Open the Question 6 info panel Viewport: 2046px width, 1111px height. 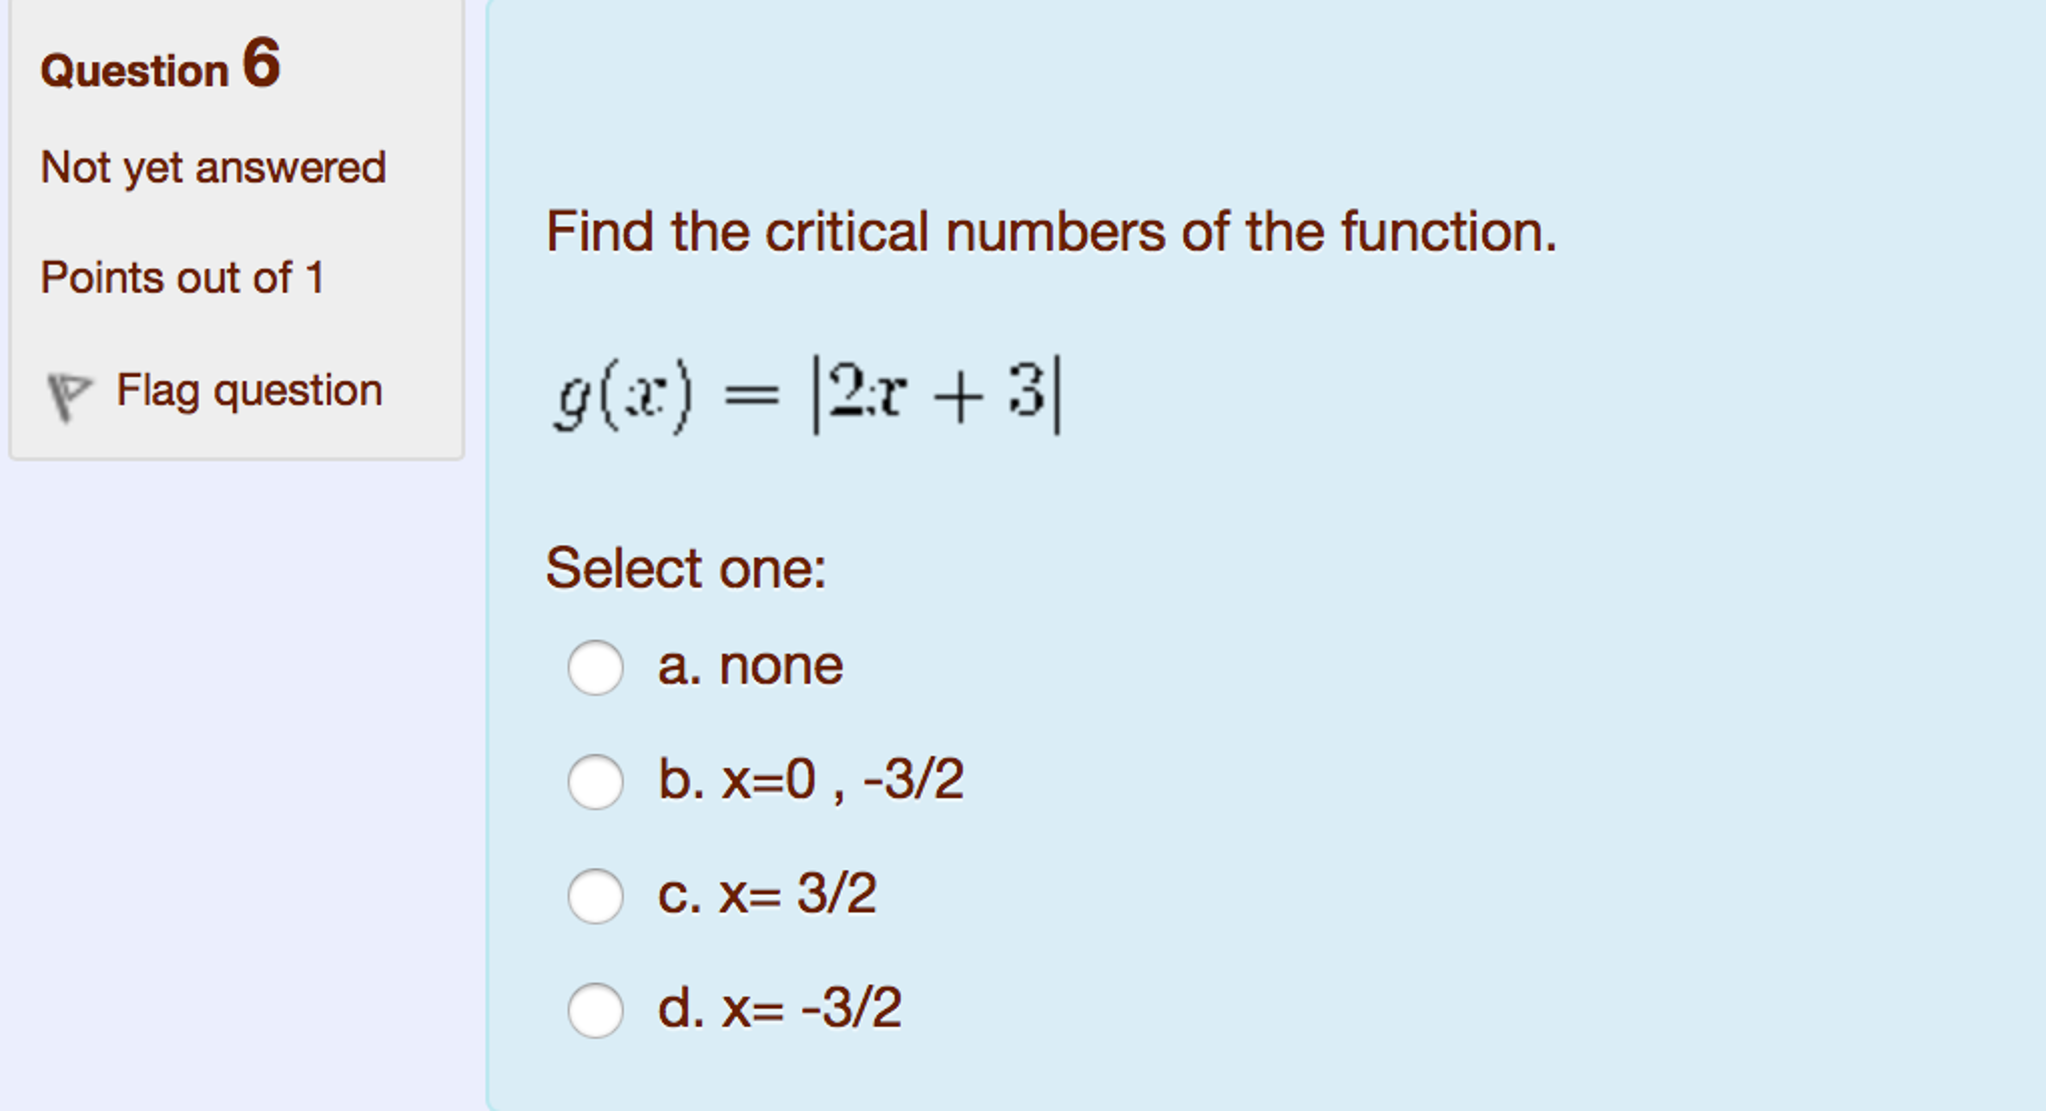coord(160,68)
